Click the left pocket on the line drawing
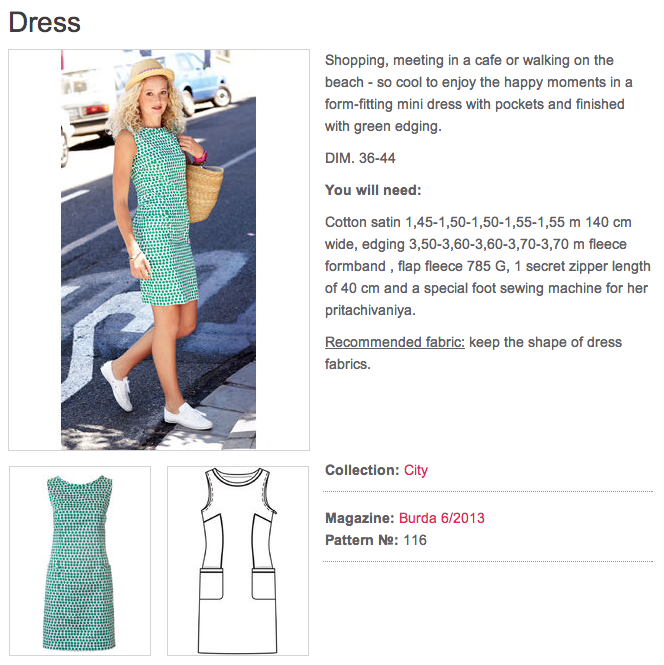 click(211, 584)
